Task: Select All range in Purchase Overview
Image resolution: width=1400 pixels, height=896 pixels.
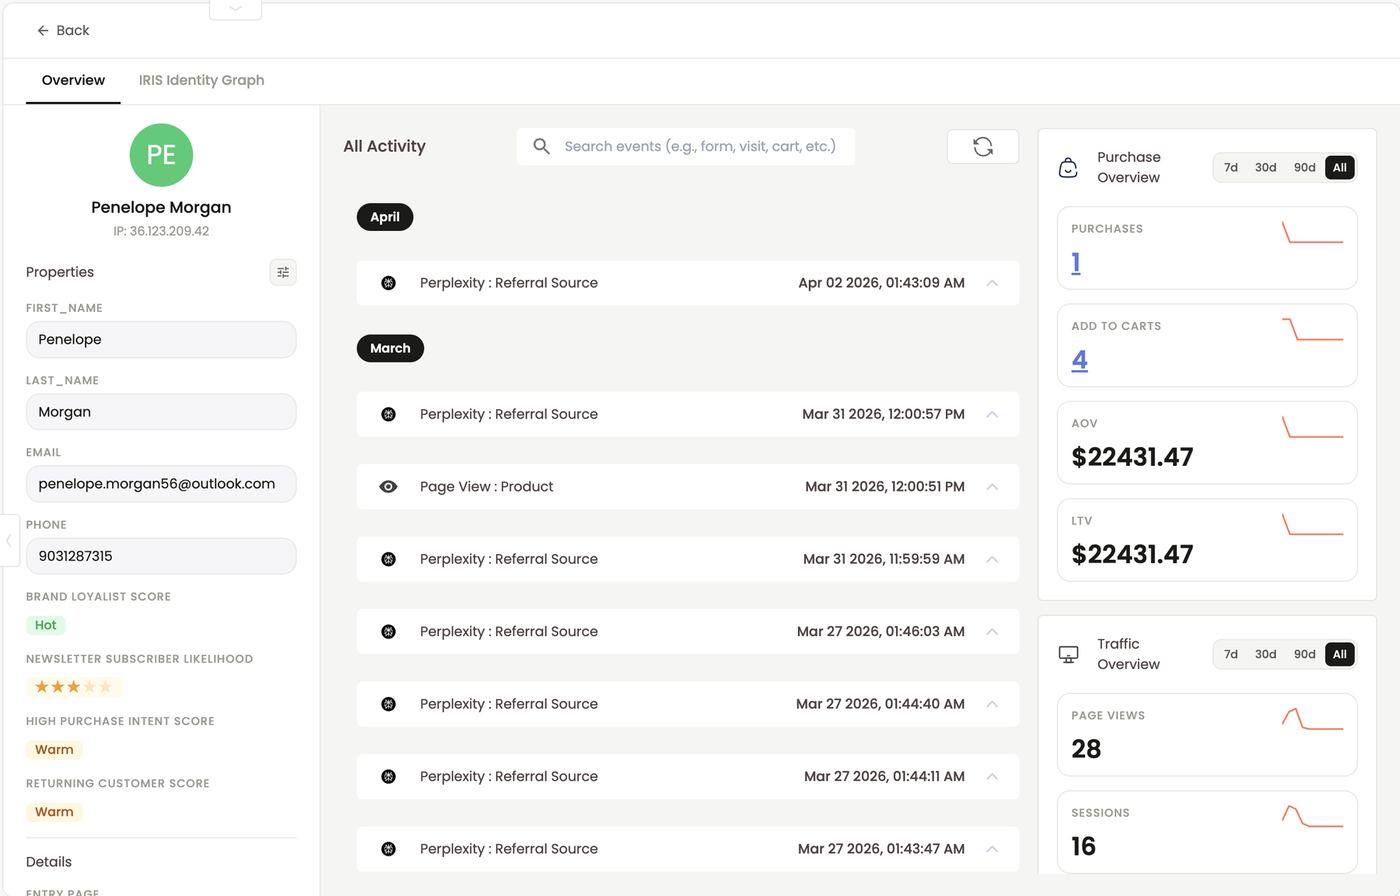Action: tap(1340, 167)
